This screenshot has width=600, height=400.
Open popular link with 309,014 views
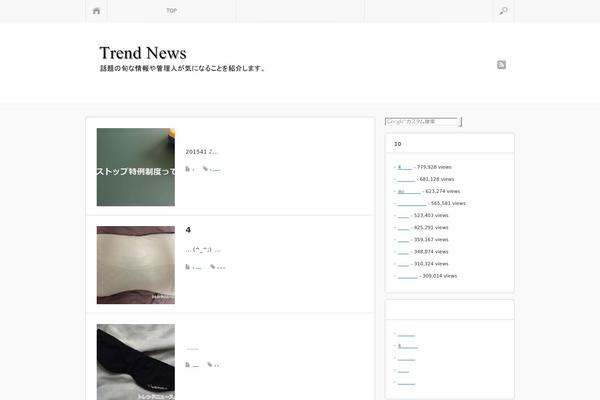pos(408,276)
